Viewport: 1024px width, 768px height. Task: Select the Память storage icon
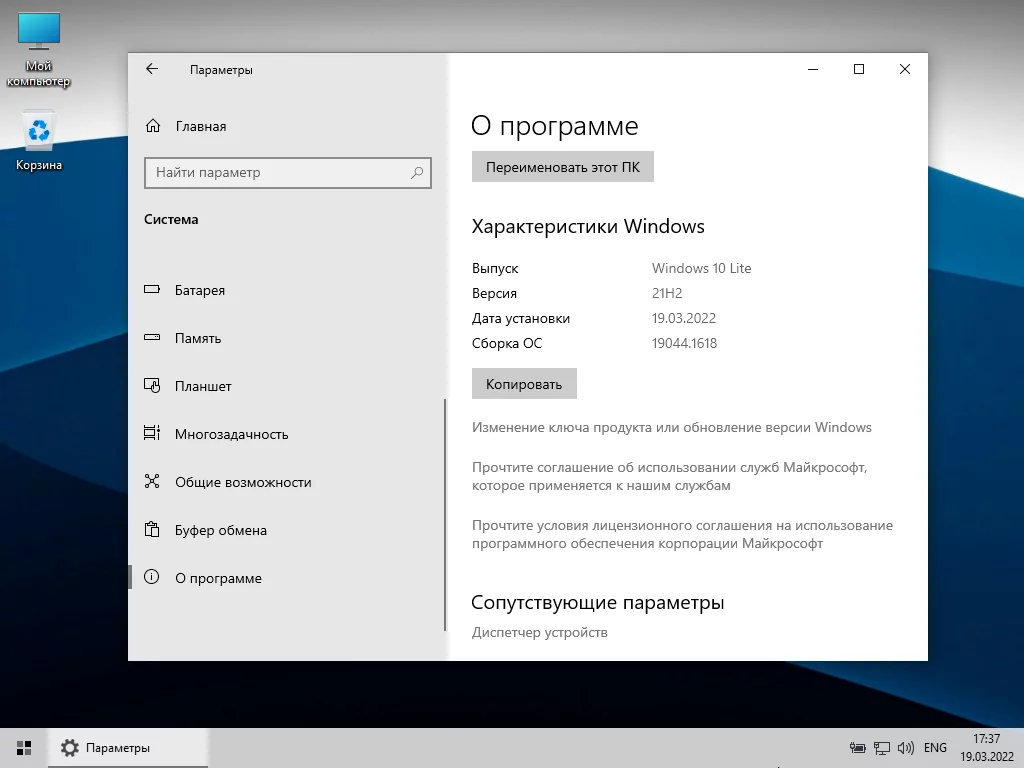coord(152,338)
